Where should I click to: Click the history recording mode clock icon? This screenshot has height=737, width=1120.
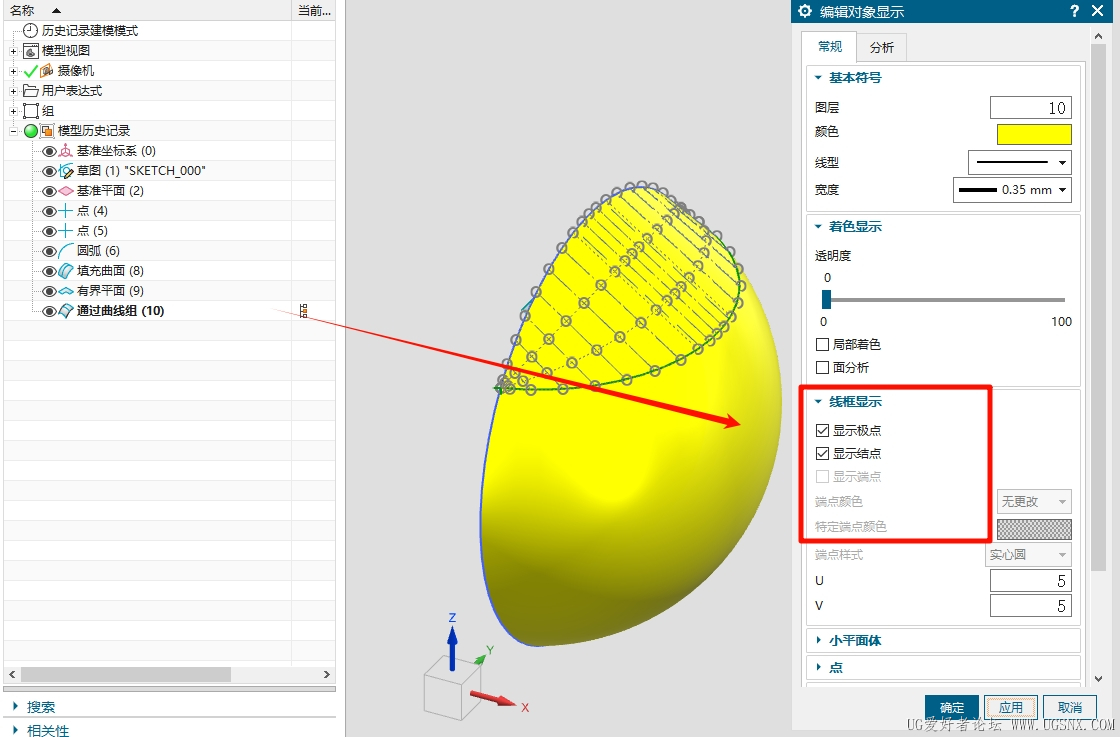point(31,31)
